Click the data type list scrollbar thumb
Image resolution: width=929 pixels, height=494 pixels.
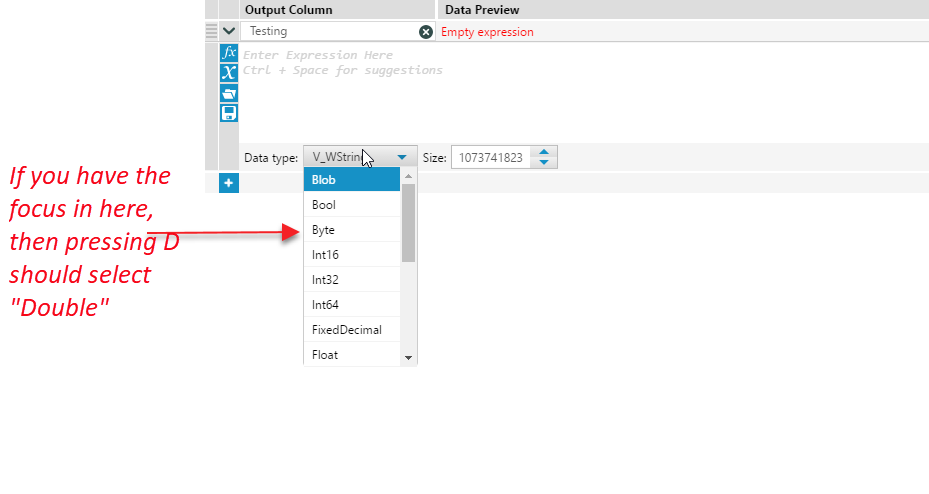click(x=408, y=223)
